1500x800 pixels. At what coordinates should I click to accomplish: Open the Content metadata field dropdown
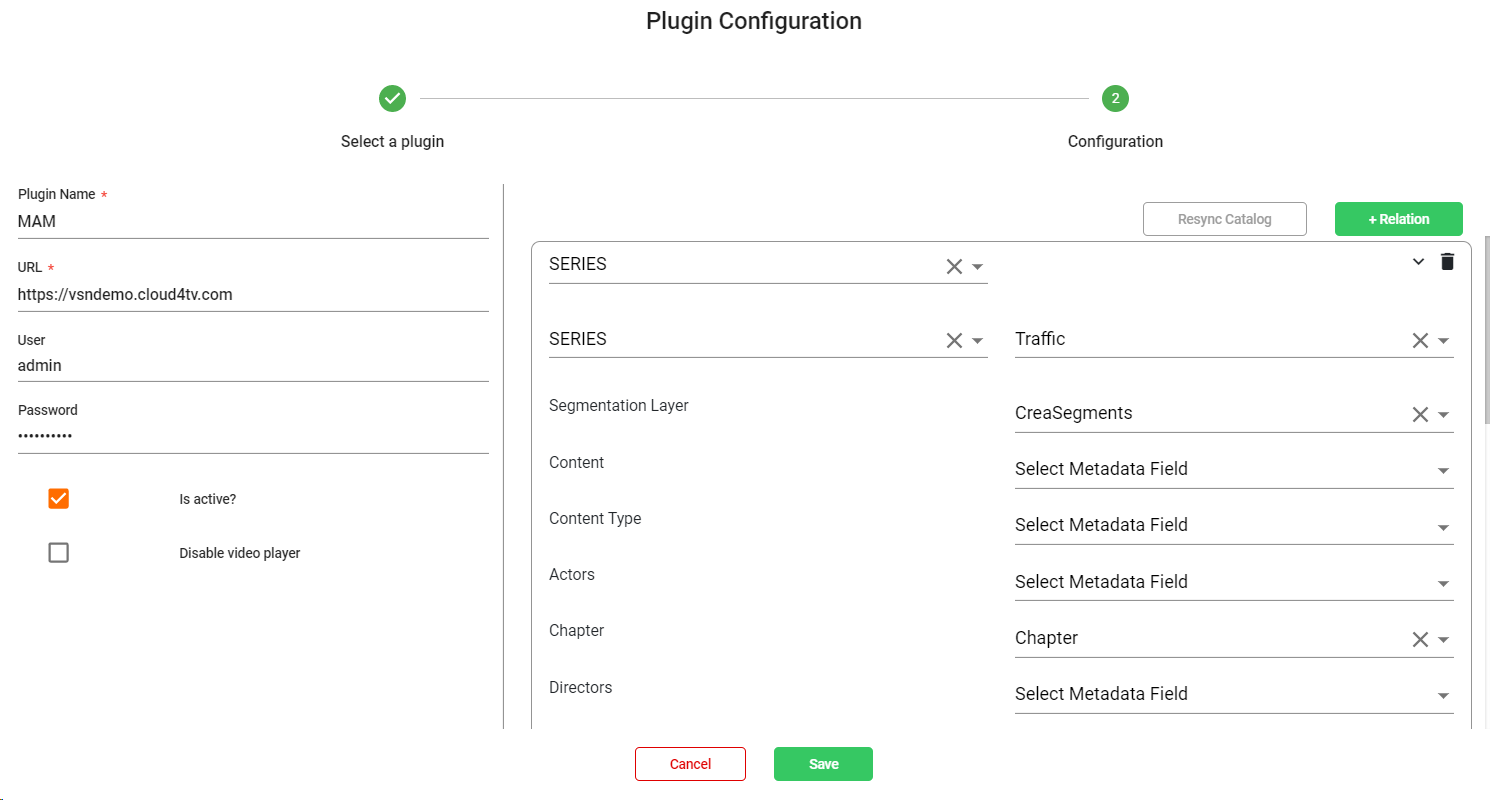click(x=1233, y=470)
